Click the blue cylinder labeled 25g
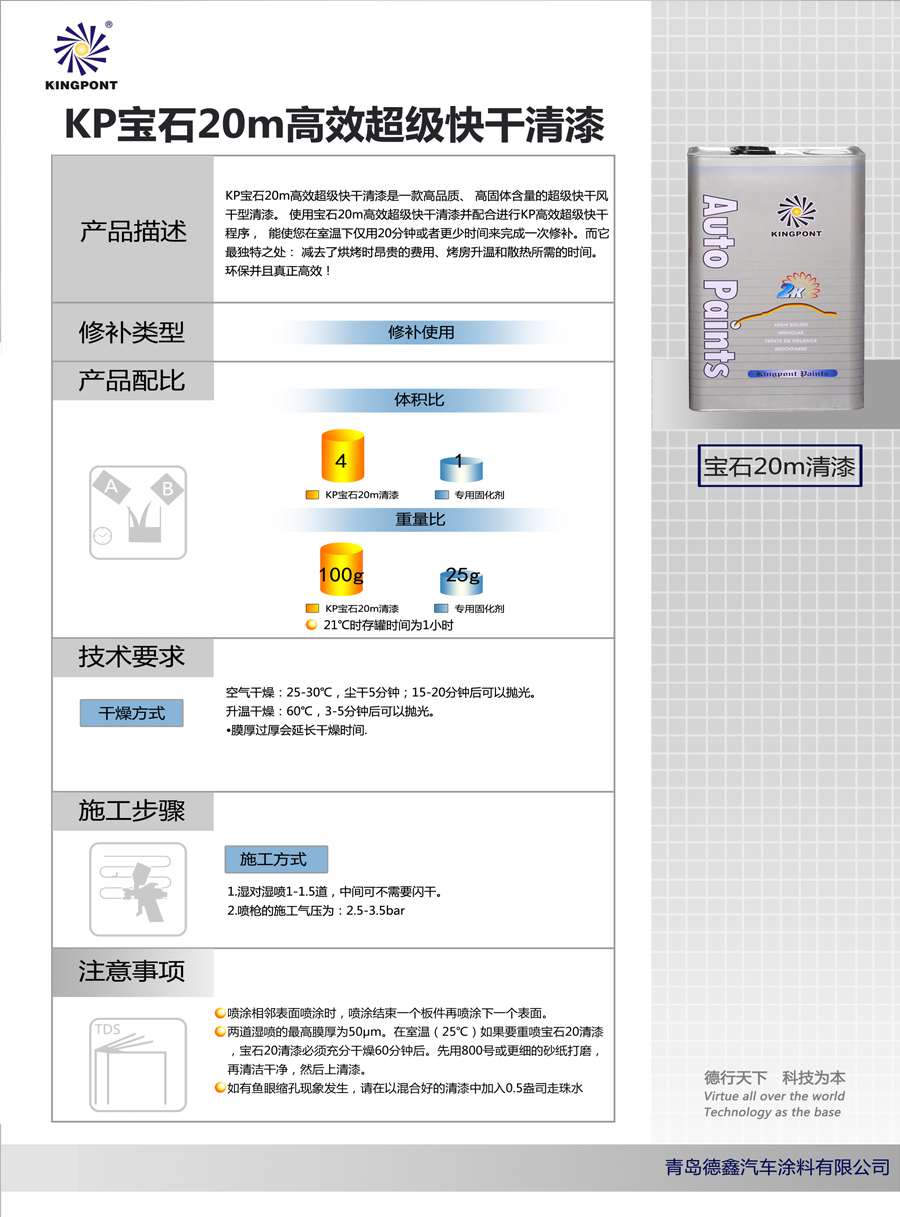Image resolution: width=900 pixels, height=1217 pixels. [x=461, y=582]
